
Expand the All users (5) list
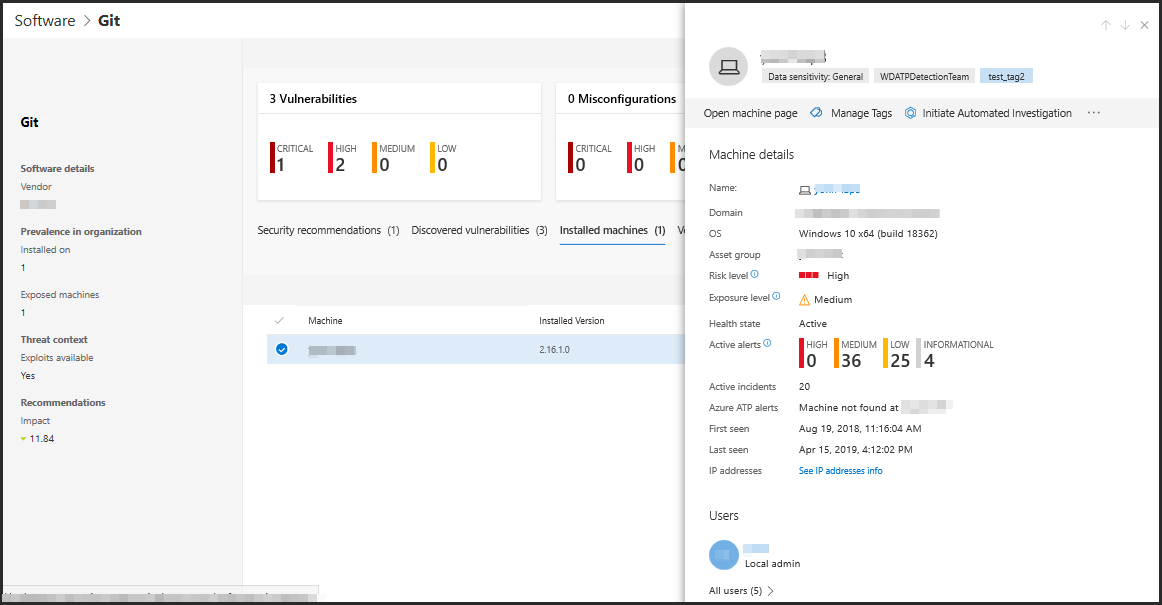741,591
